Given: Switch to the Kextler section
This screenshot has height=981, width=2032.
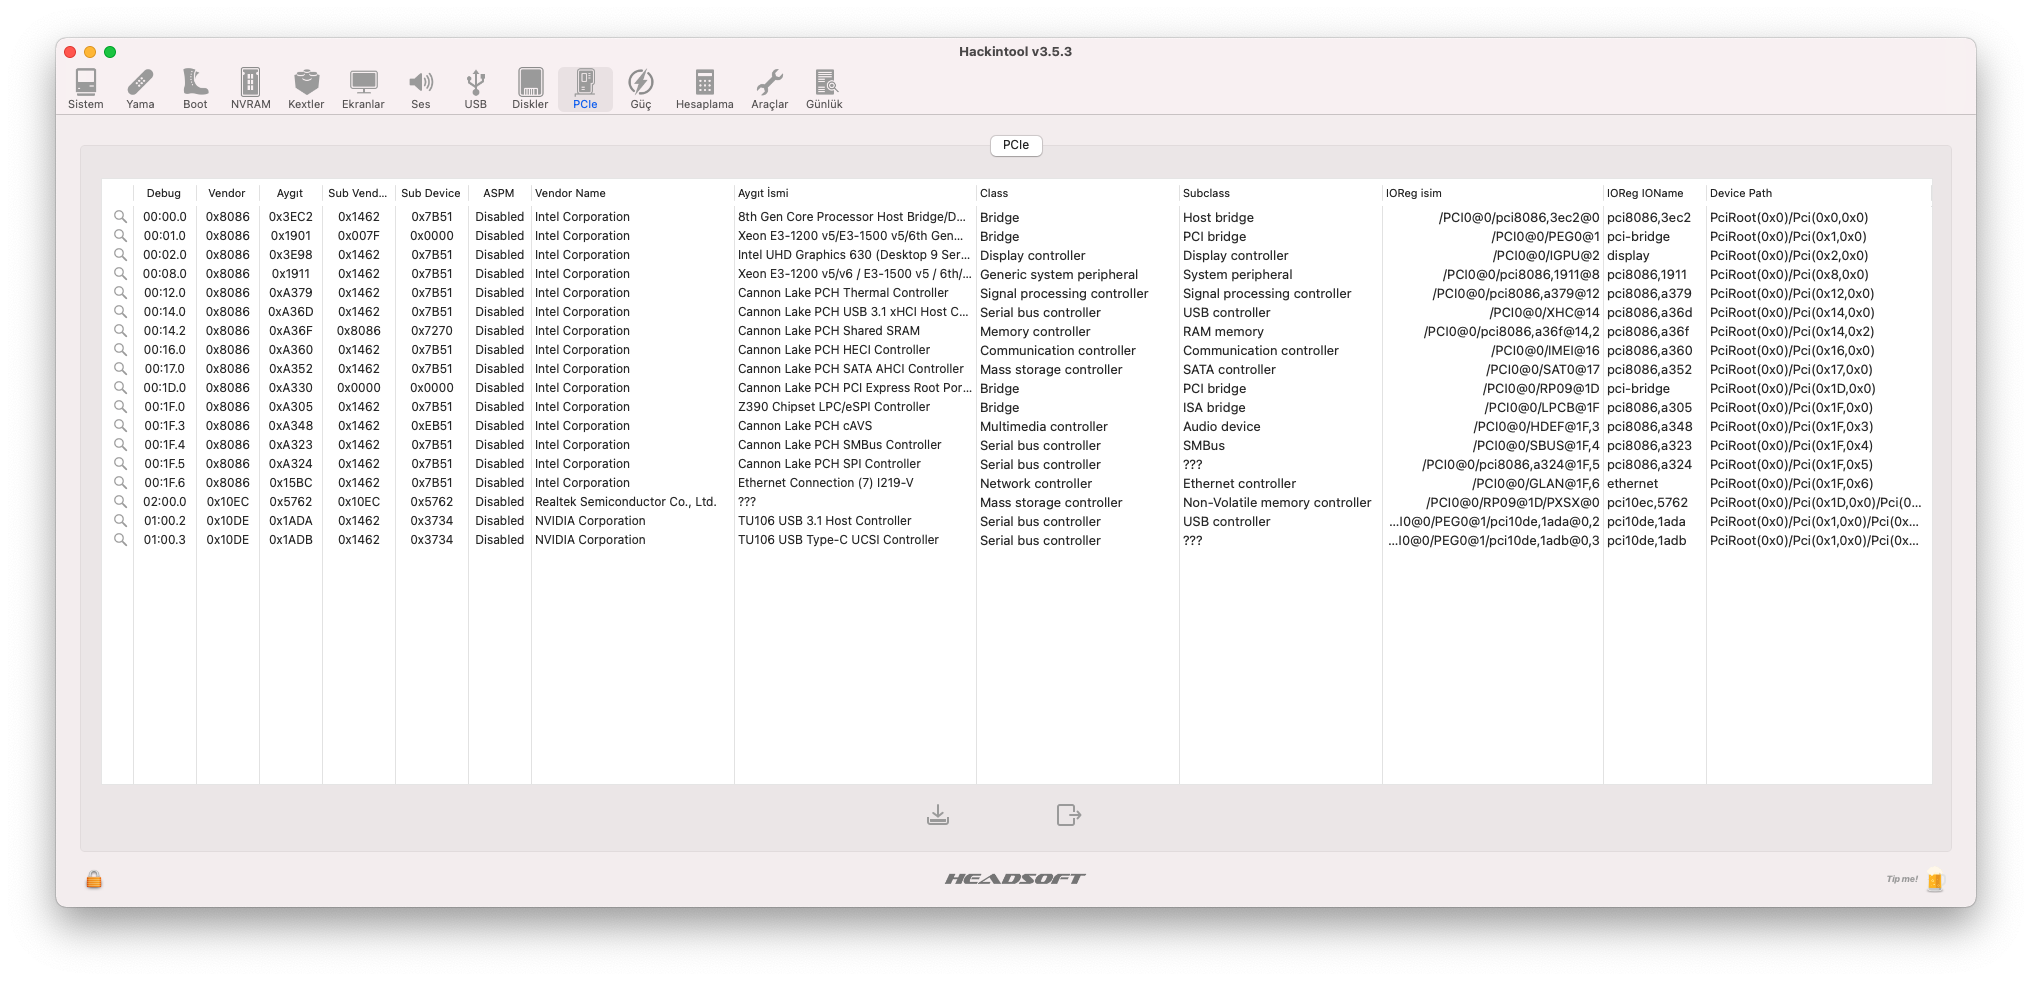Looking at the screenshot, I should [x=306, y=88].
